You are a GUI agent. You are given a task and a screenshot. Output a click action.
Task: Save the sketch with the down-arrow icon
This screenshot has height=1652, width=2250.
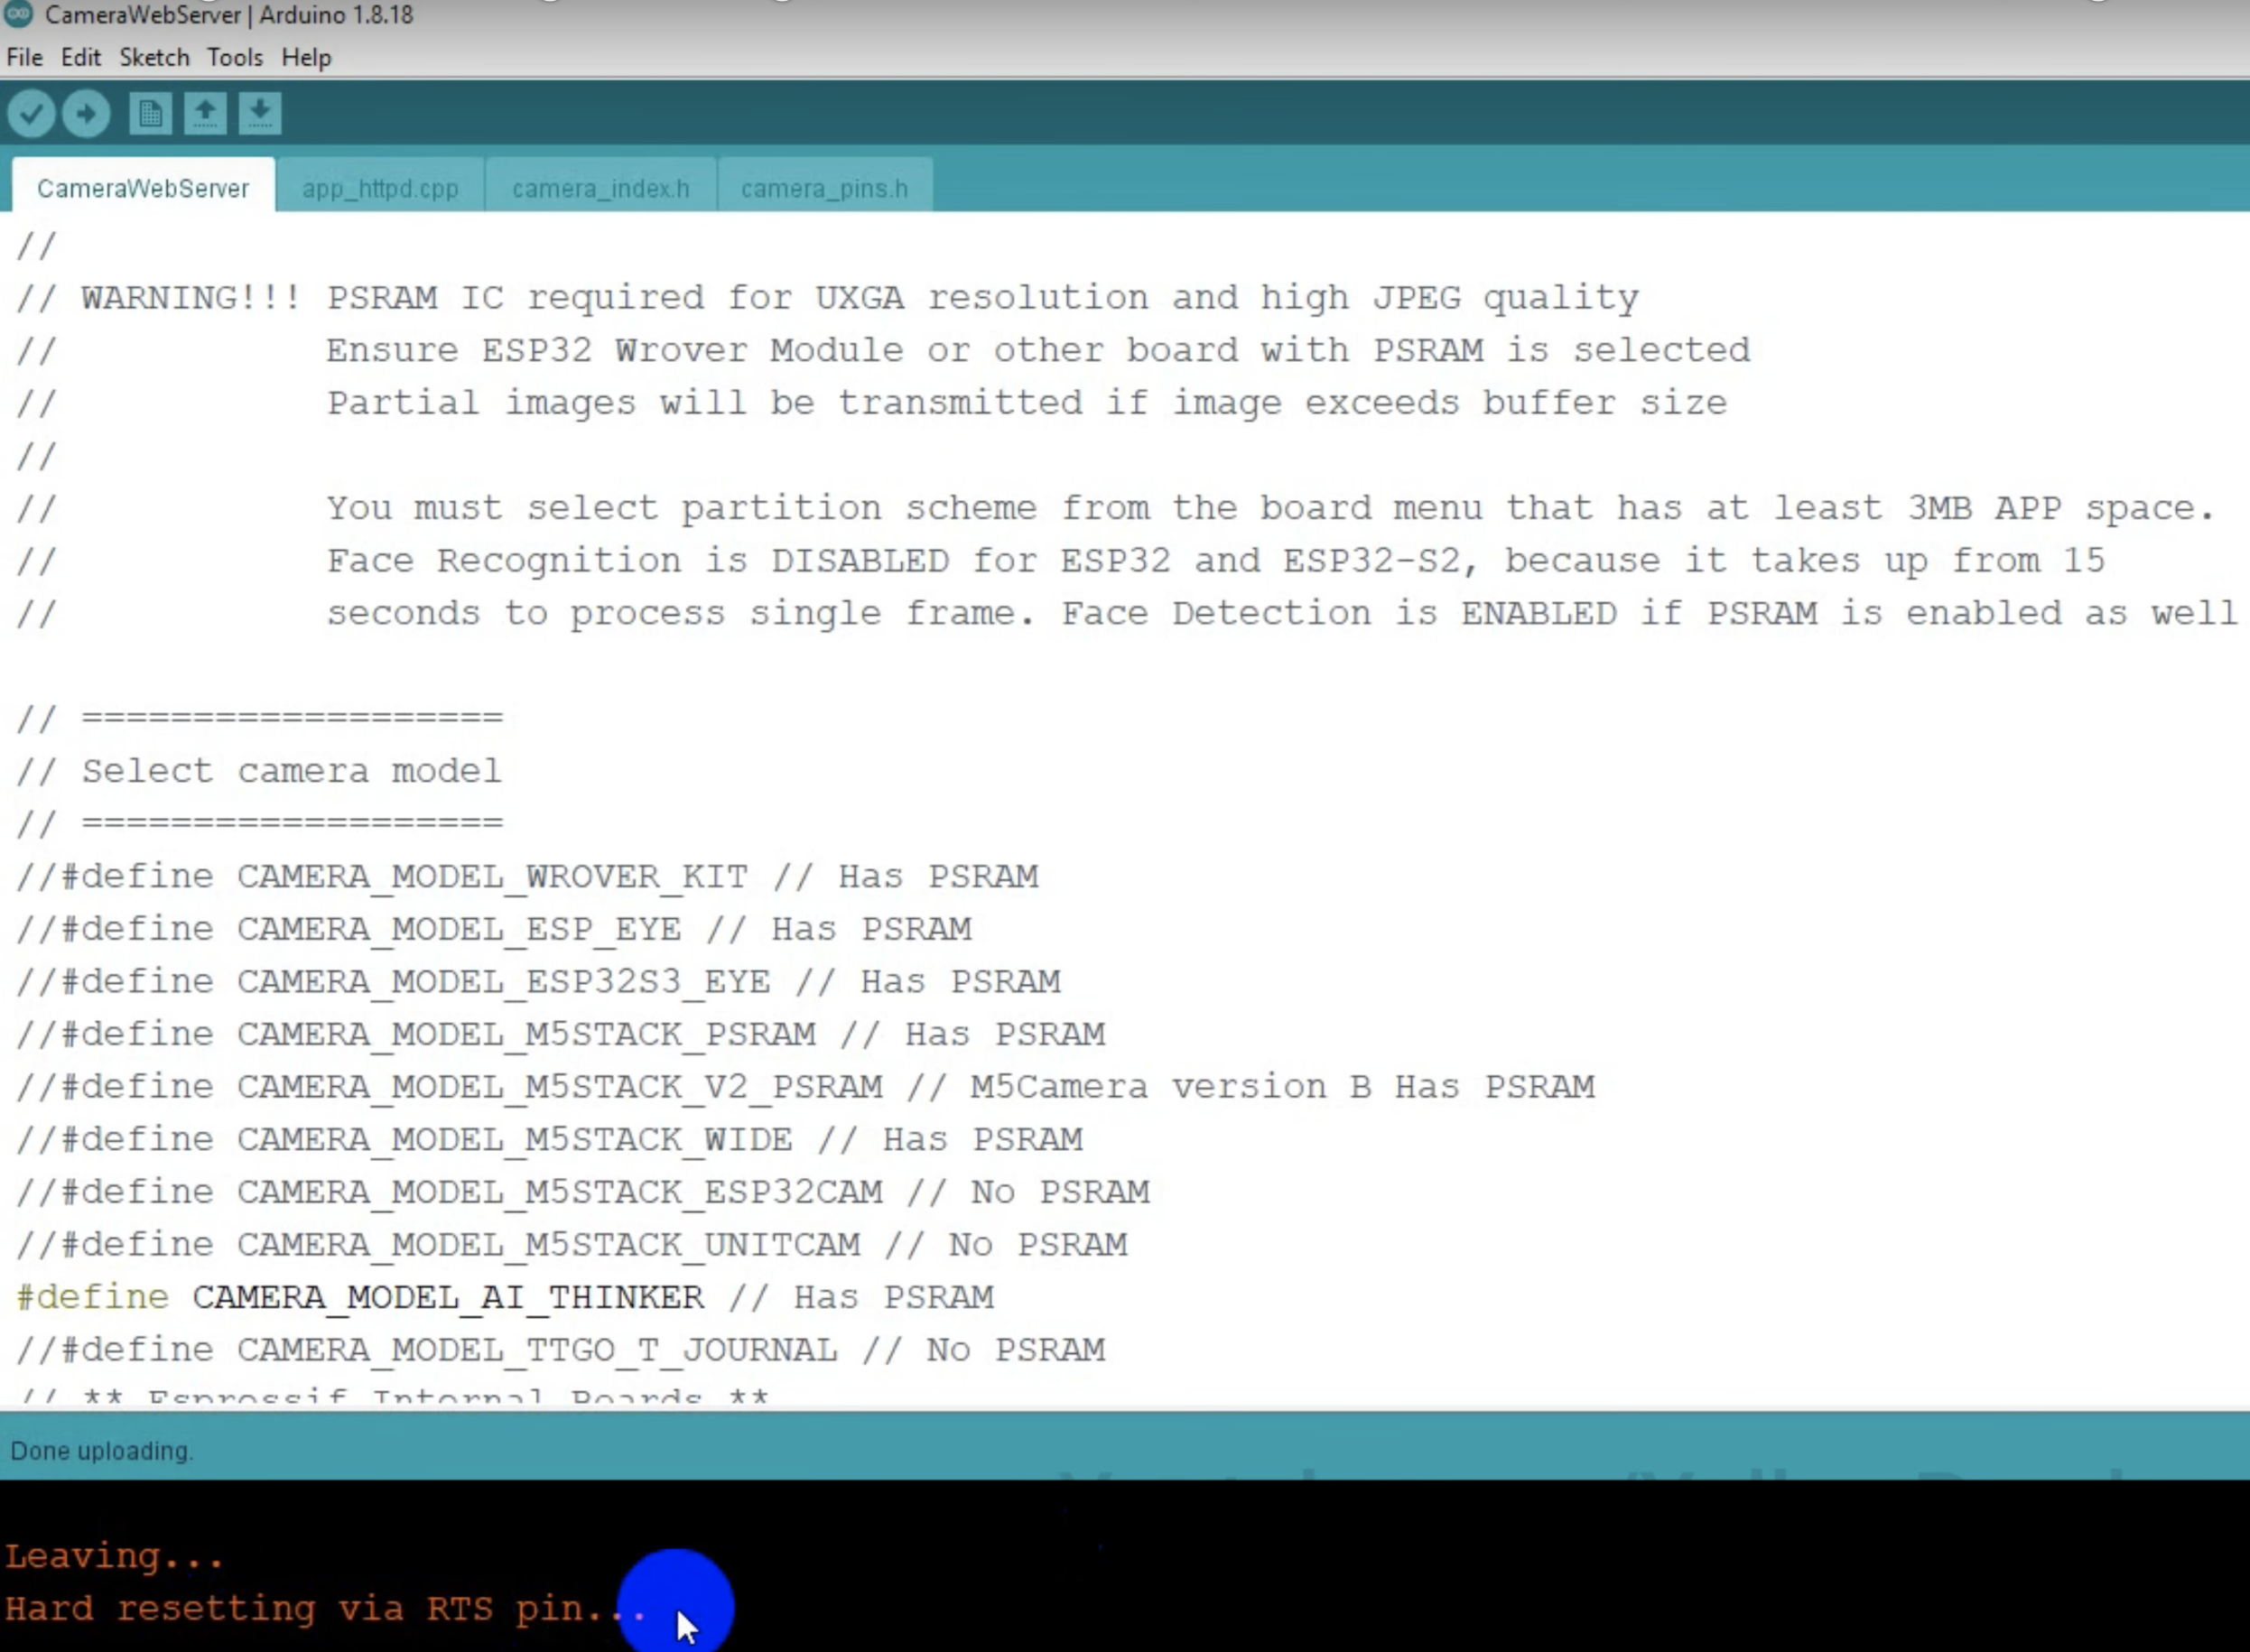[x=260, y=114]
